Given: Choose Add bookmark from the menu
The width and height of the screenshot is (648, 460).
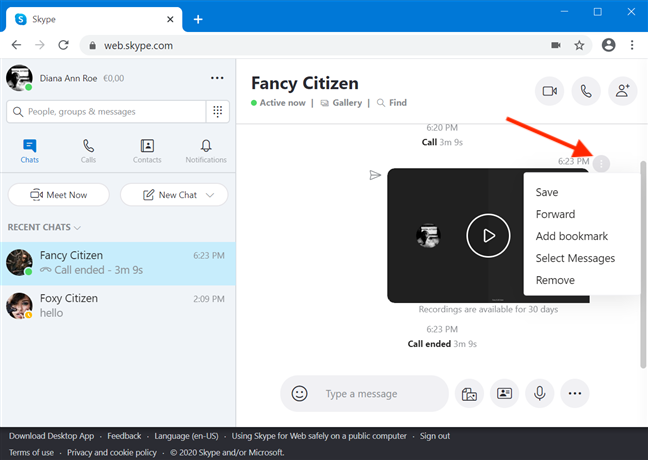Looking at the screenshot, I should click(x=572, y=236).
